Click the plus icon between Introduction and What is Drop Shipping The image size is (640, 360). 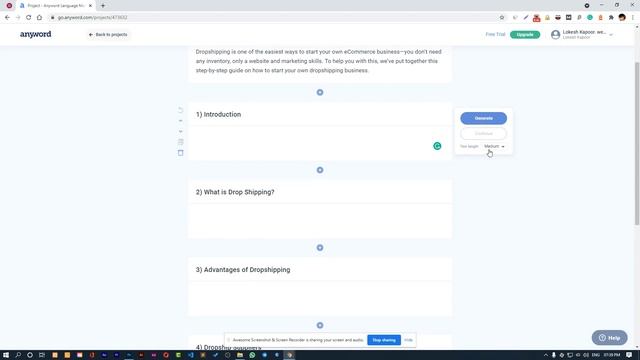[x=320, y=170]
